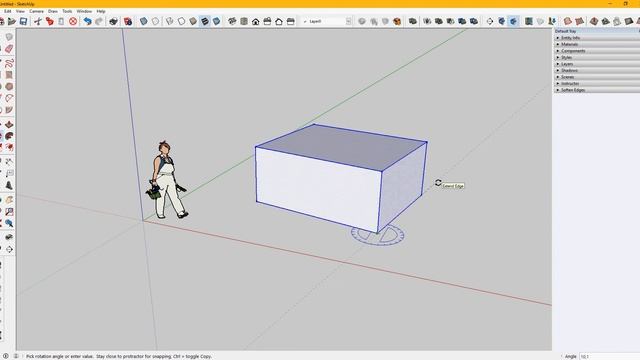Expand the Soften Edges panel

coord(597,90)
